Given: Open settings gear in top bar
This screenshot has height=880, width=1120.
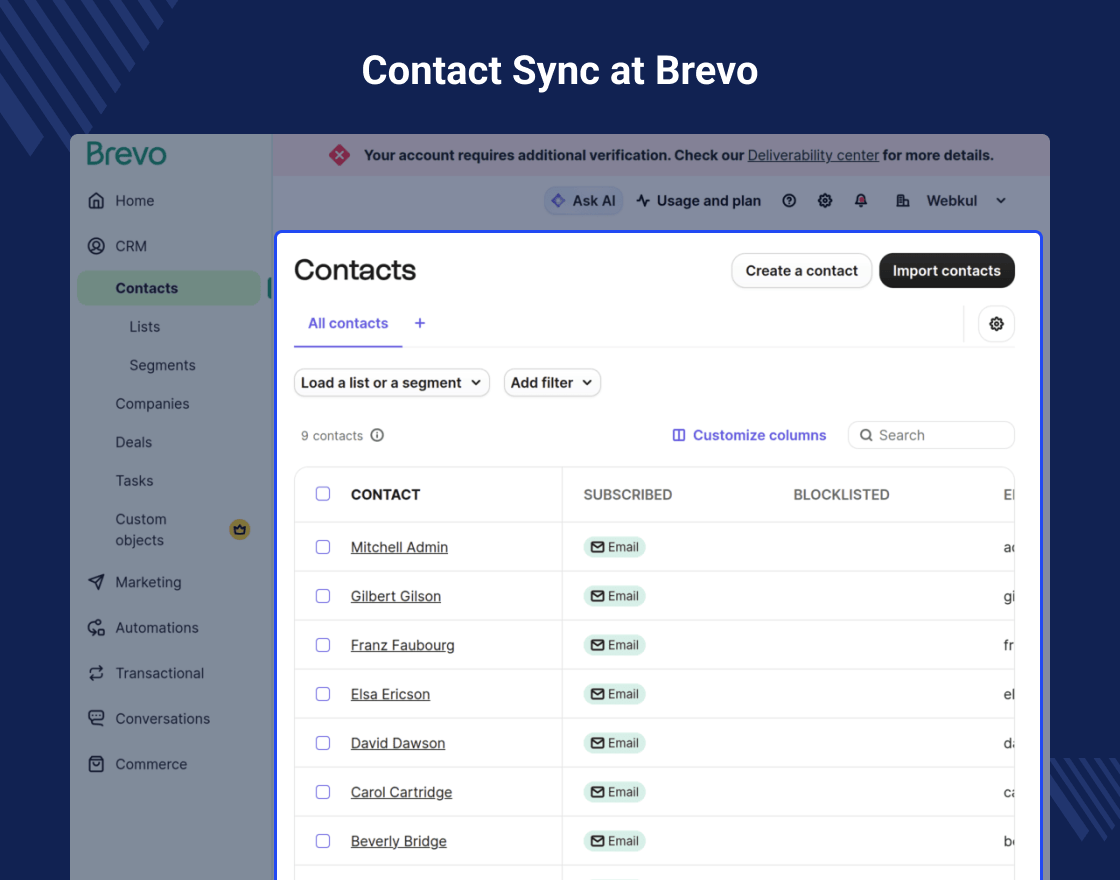Looking at the screenshot, I should [x=825, y=201].
